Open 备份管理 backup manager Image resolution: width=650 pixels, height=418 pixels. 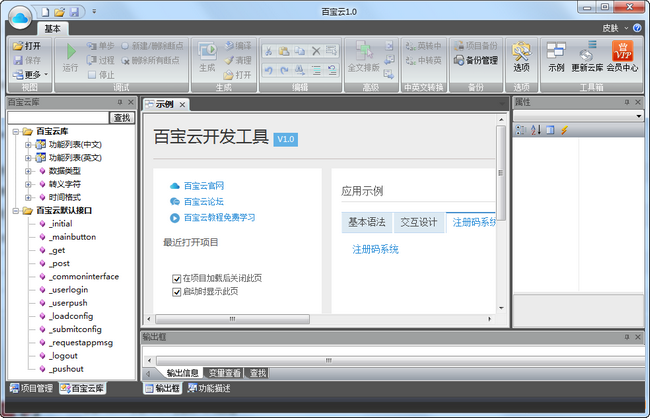475,60
